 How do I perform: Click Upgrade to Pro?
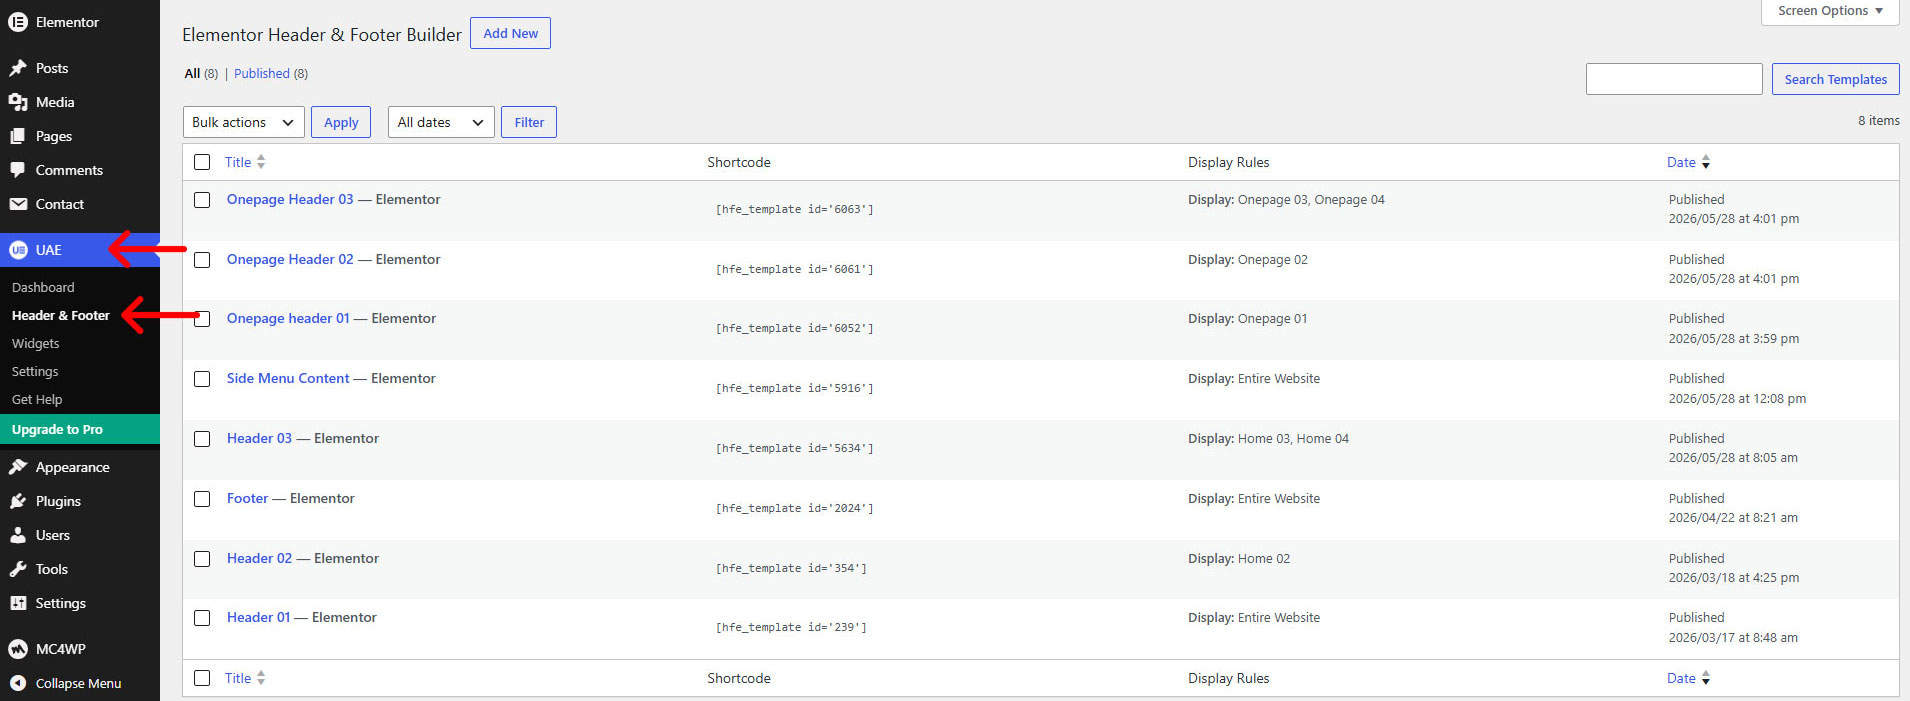pos(80,429)
